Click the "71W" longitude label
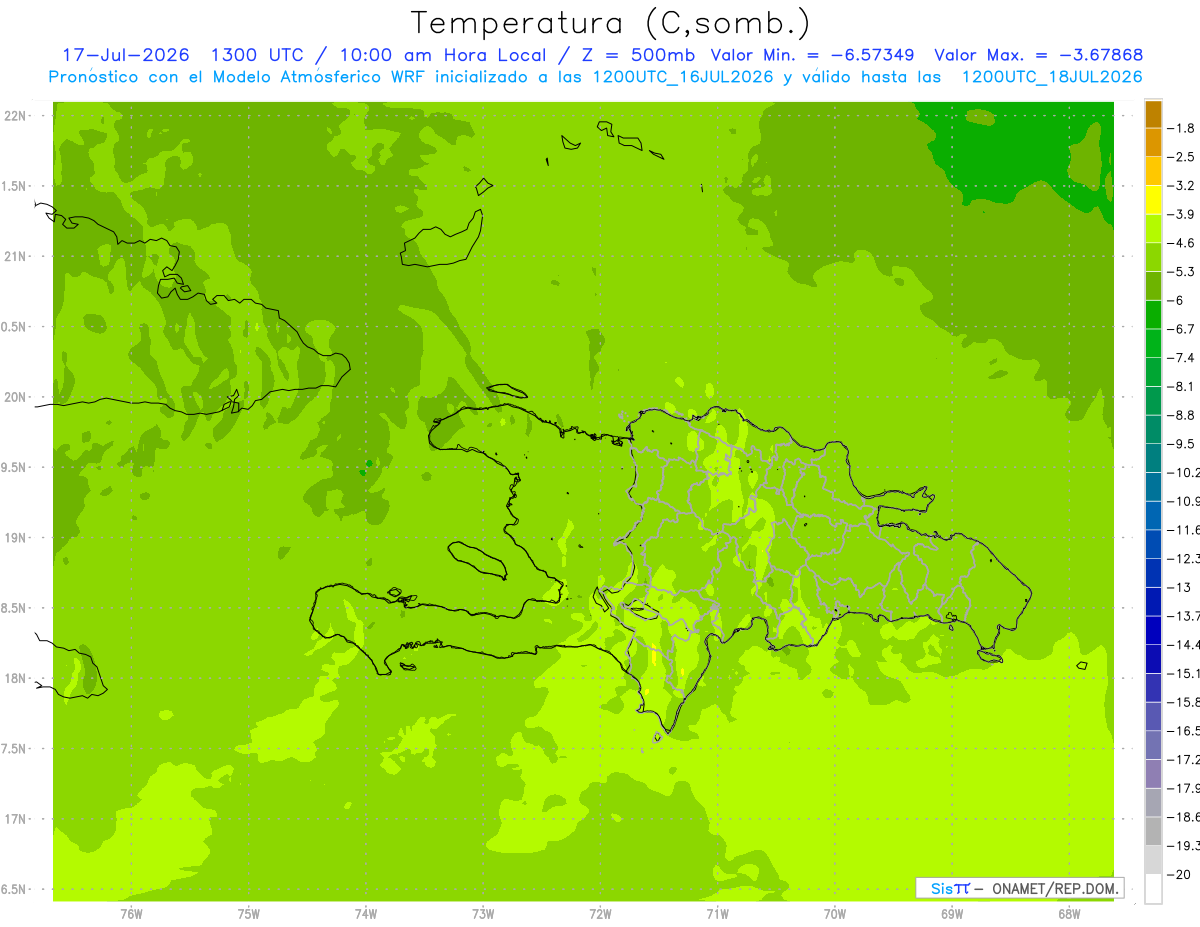Viewport: 1200px width, 927px height. coord(717,914)
